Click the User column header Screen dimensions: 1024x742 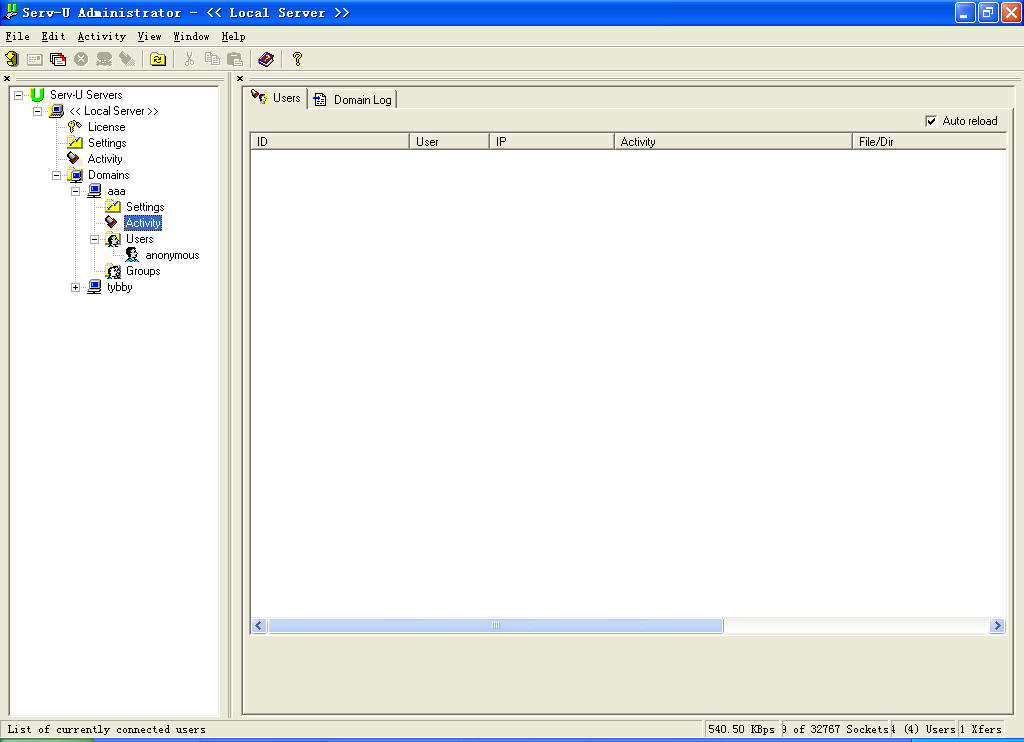(x=449, y=142)
